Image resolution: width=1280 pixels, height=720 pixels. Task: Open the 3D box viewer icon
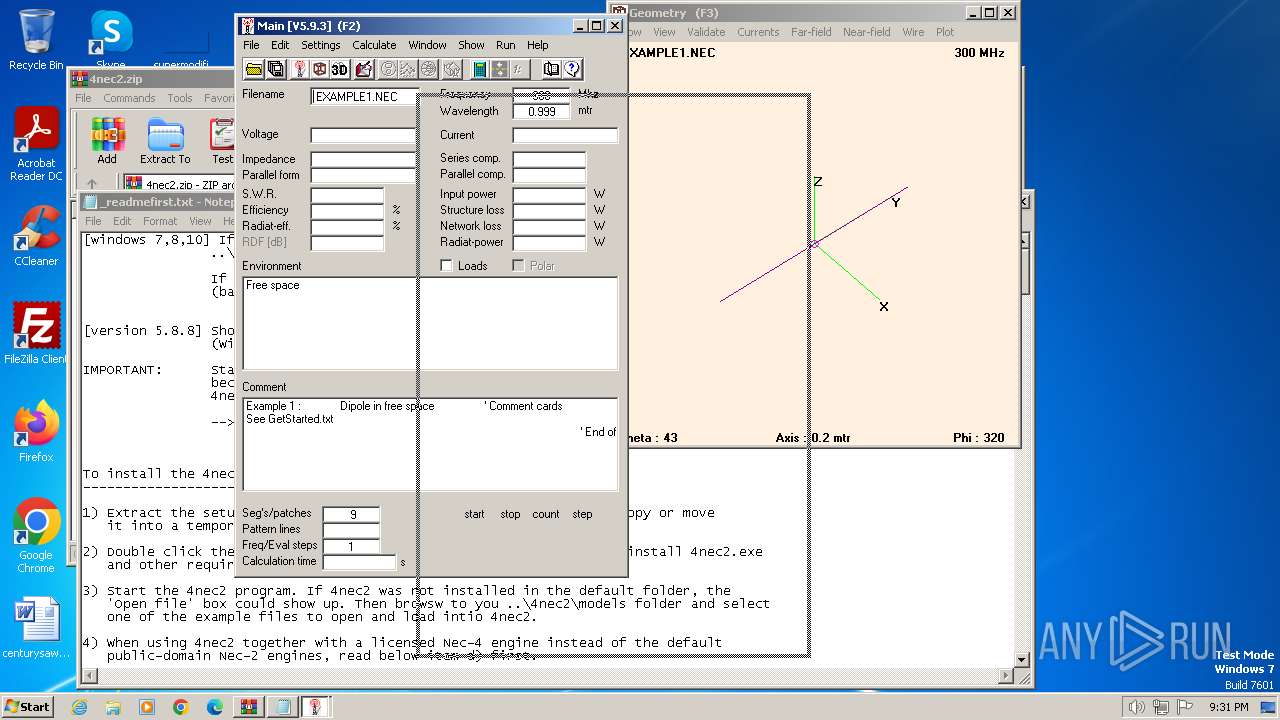319,69
